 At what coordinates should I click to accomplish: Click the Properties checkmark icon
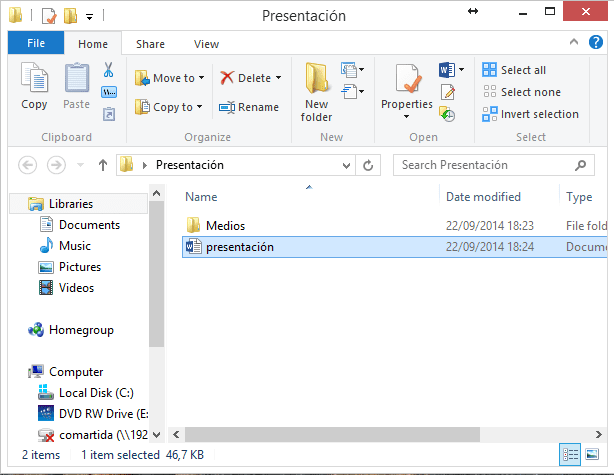[407, 78]
